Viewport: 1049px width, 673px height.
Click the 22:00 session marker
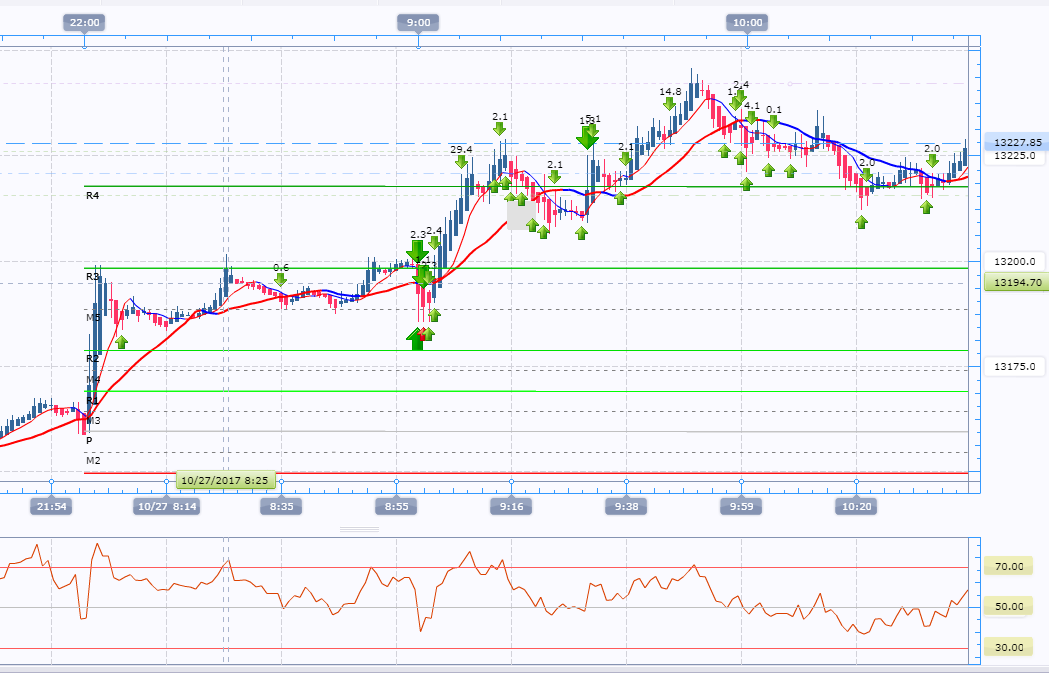(84, 23)
